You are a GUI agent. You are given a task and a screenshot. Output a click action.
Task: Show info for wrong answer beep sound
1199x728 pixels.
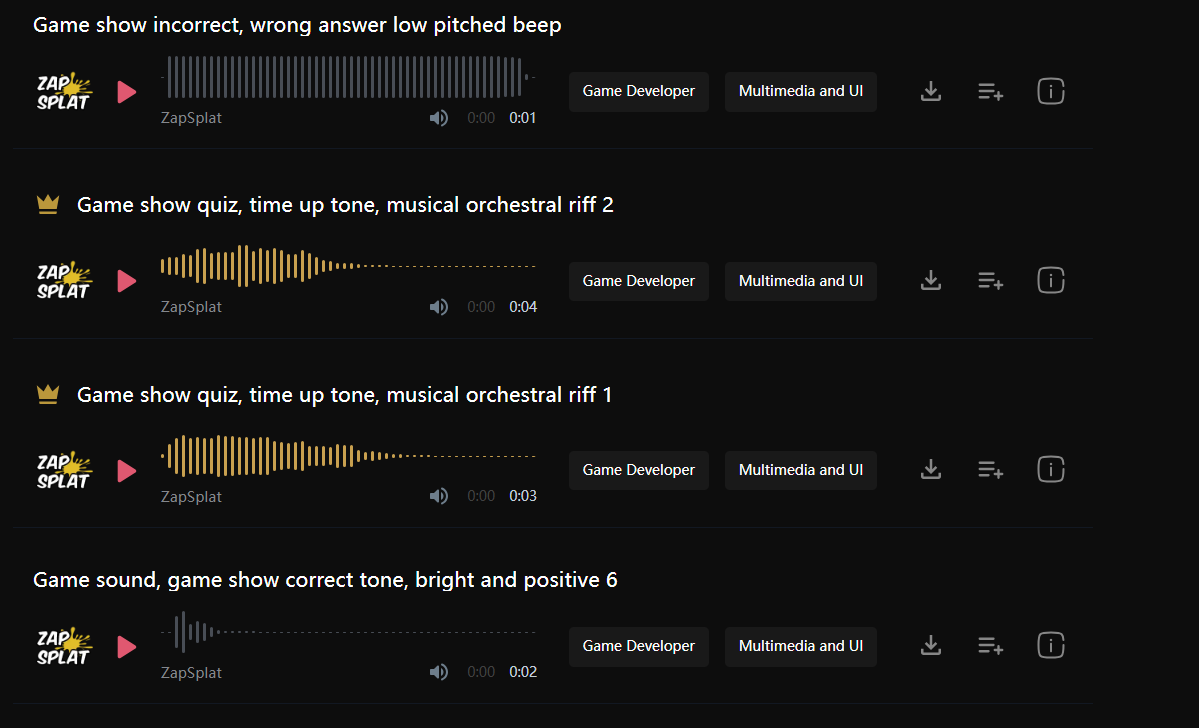click(x=1051, y=92)
